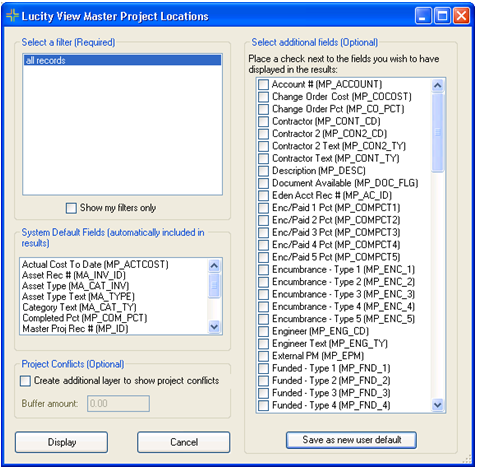This screenshot has width=479, height=469.
Task: Tick the External PM (MP_EPM) checkbox
Action: pyautogui.click(x=263, y=356)
